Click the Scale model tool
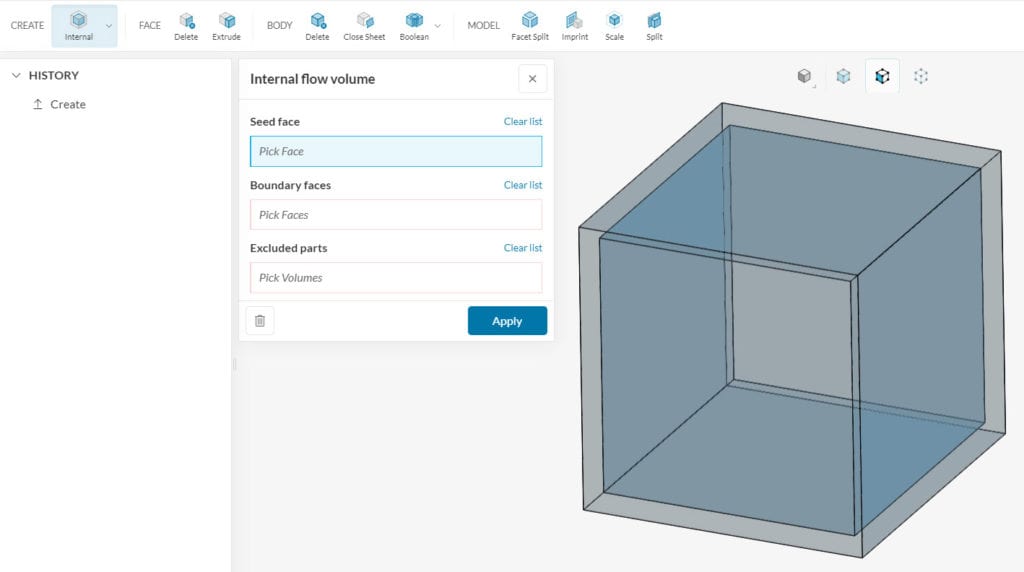The width and height of the screenshot is (1024, 572). click(614, 25)
